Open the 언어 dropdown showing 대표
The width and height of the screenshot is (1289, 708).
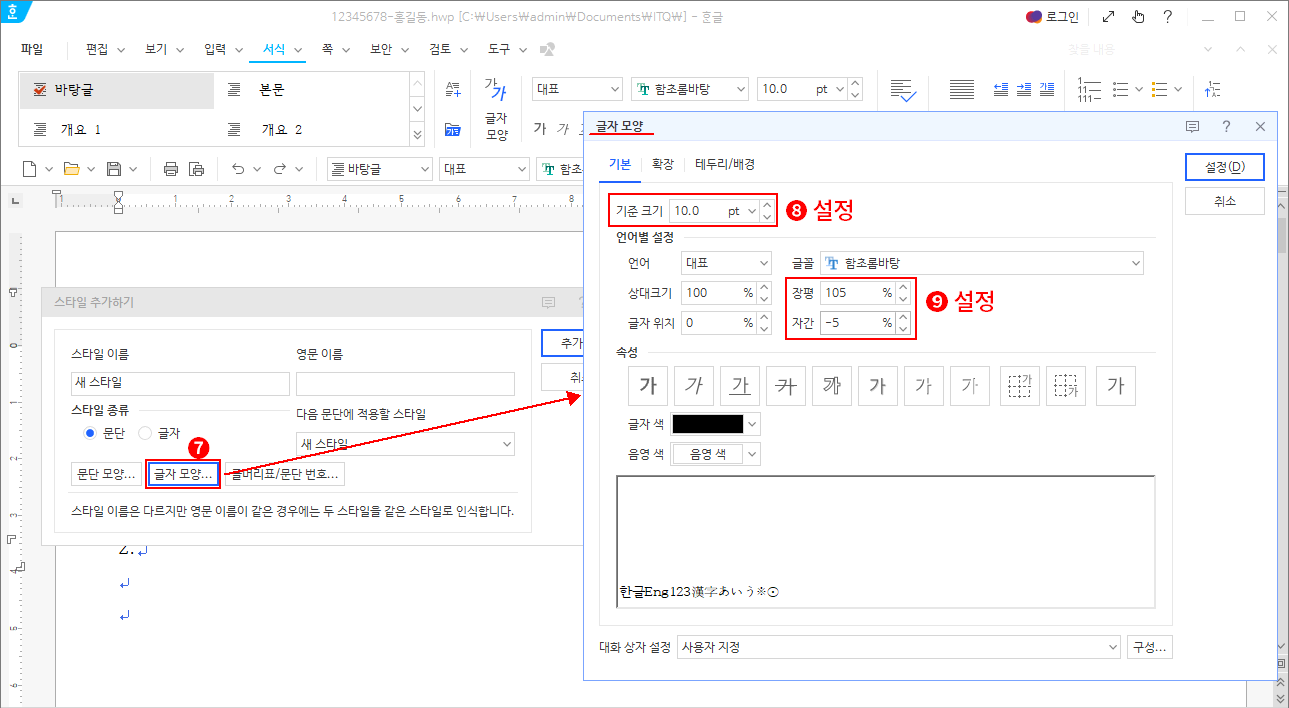tap(726, 262)
